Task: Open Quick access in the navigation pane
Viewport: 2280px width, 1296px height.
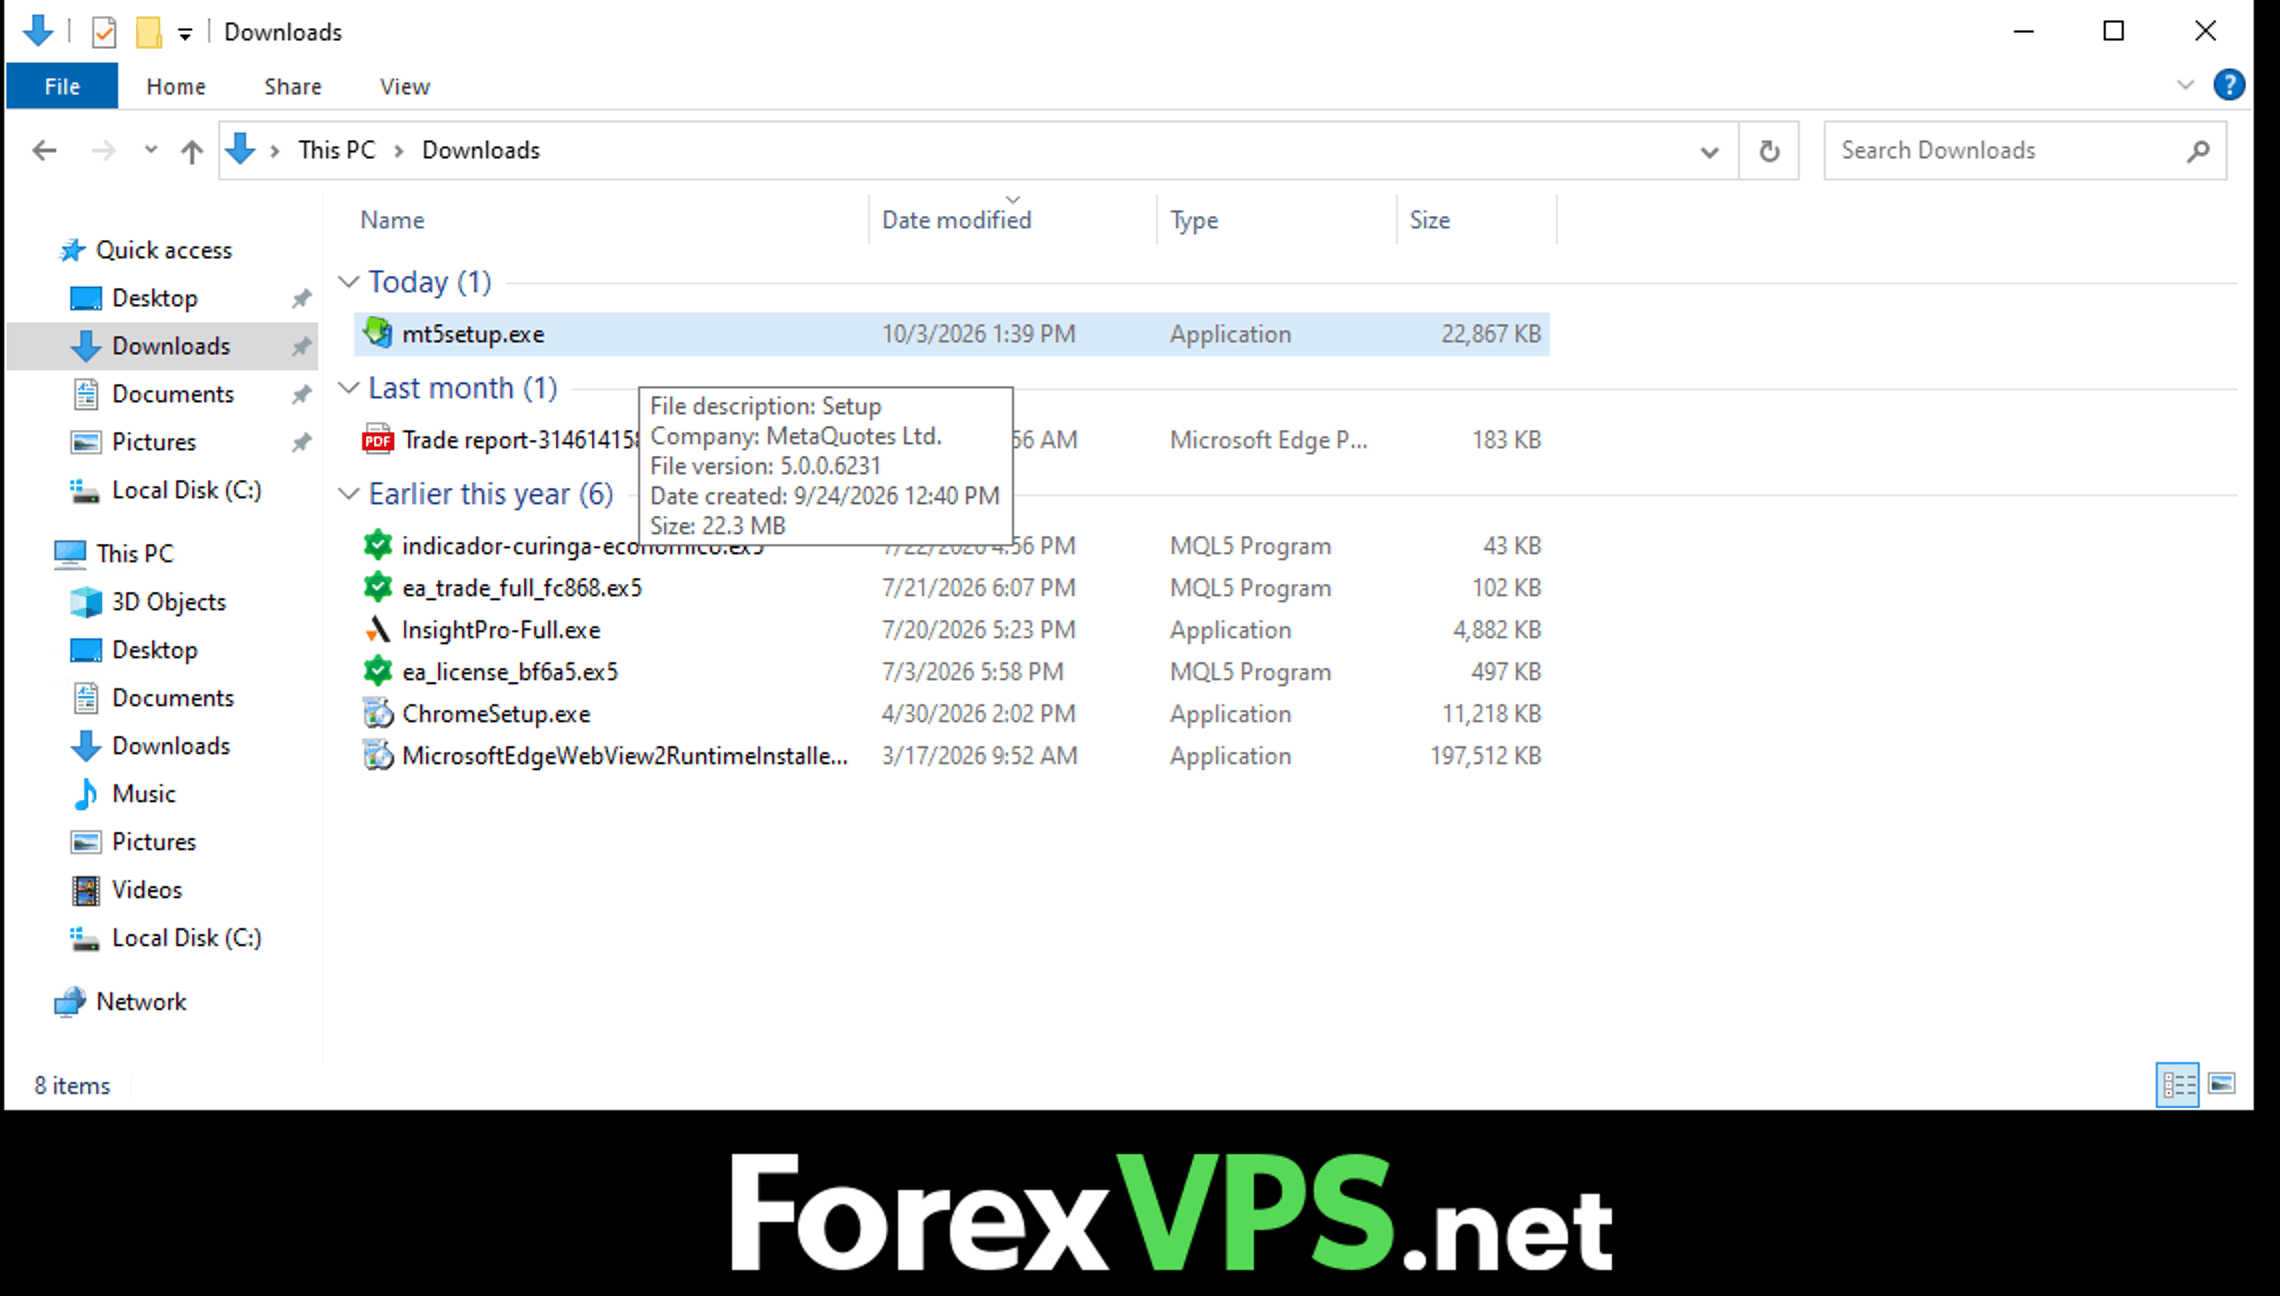Action: (163, 250)
